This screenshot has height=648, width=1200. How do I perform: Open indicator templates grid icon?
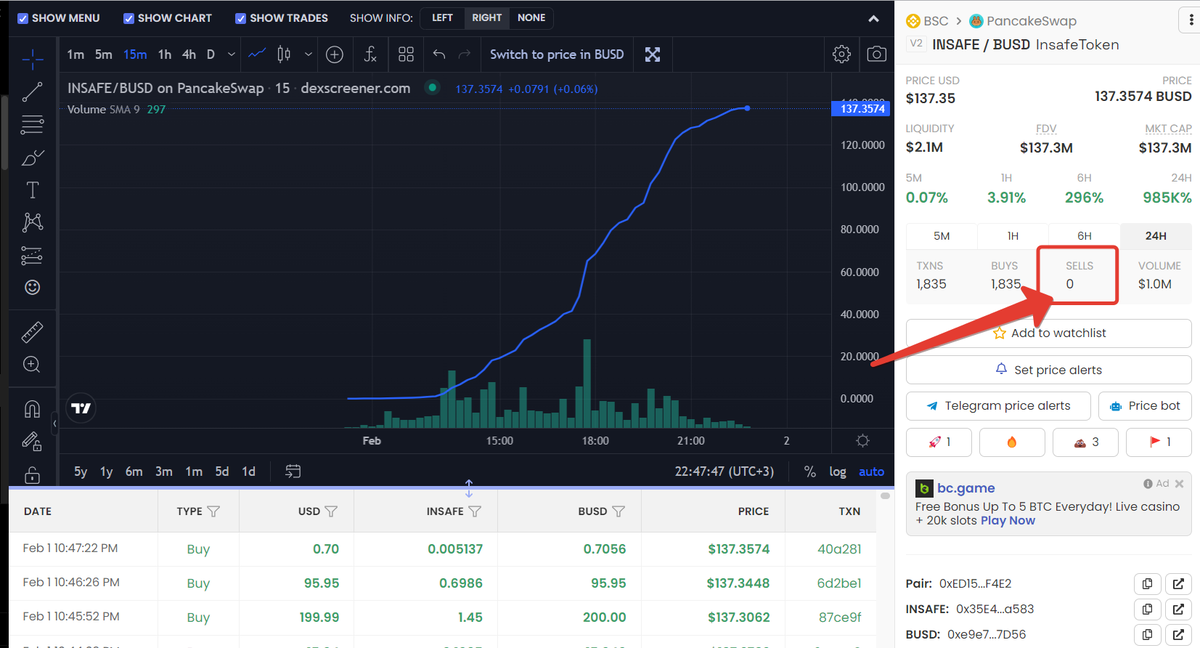pos(406,54)
